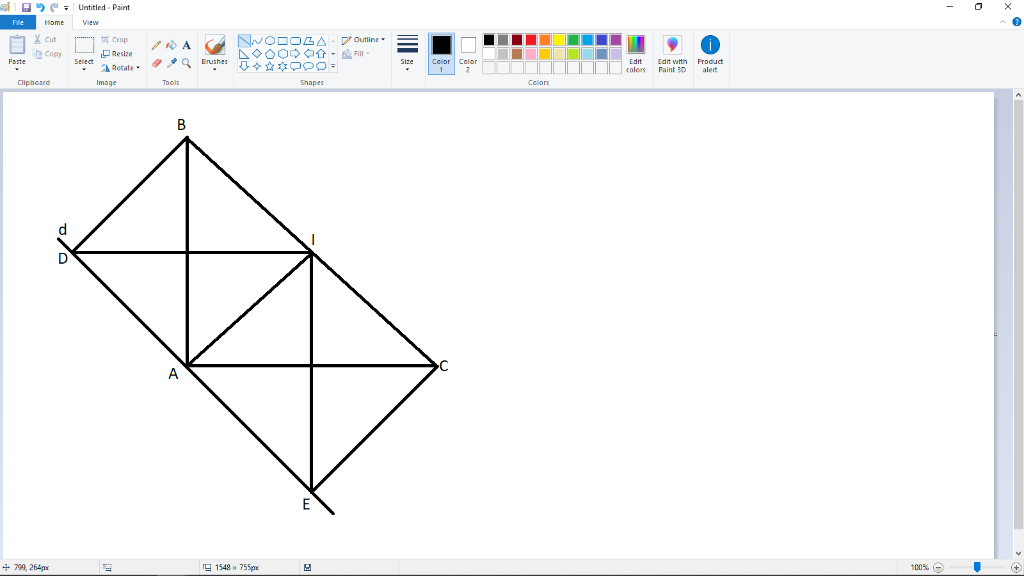Click the Zoom in plus button

pos(1016,568)
